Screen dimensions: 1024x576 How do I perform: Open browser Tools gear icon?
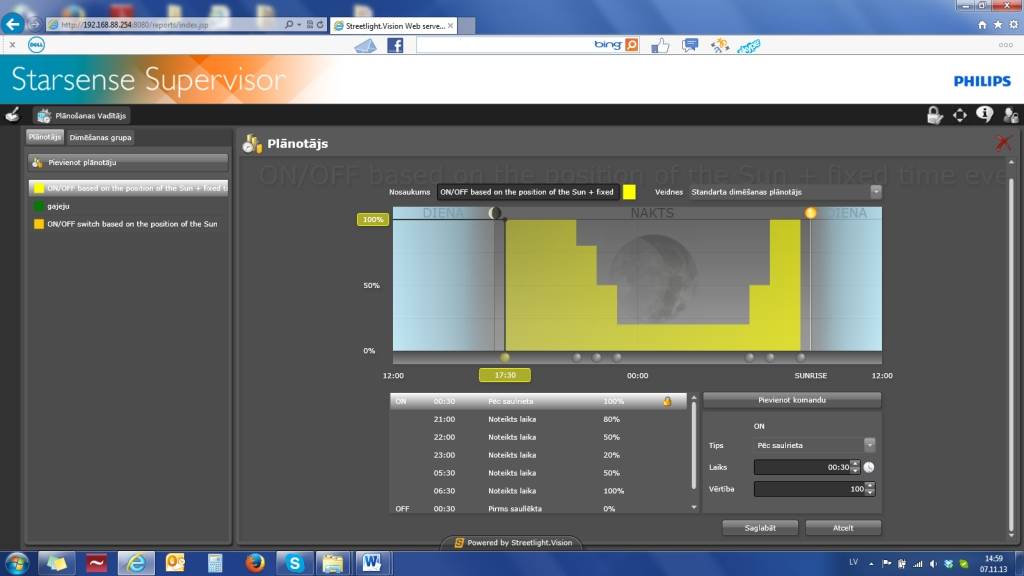click(x=1014, y=24)
